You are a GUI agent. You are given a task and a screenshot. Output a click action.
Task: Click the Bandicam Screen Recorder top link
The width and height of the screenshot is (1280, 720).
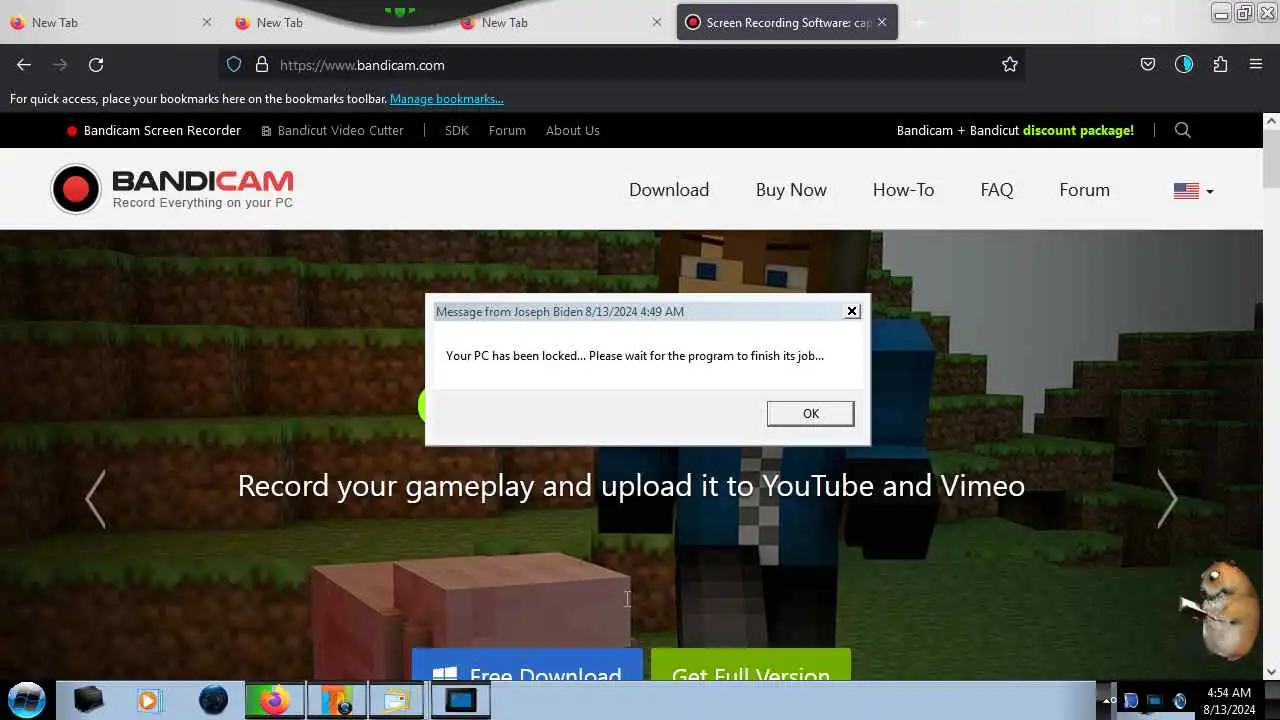154,130
